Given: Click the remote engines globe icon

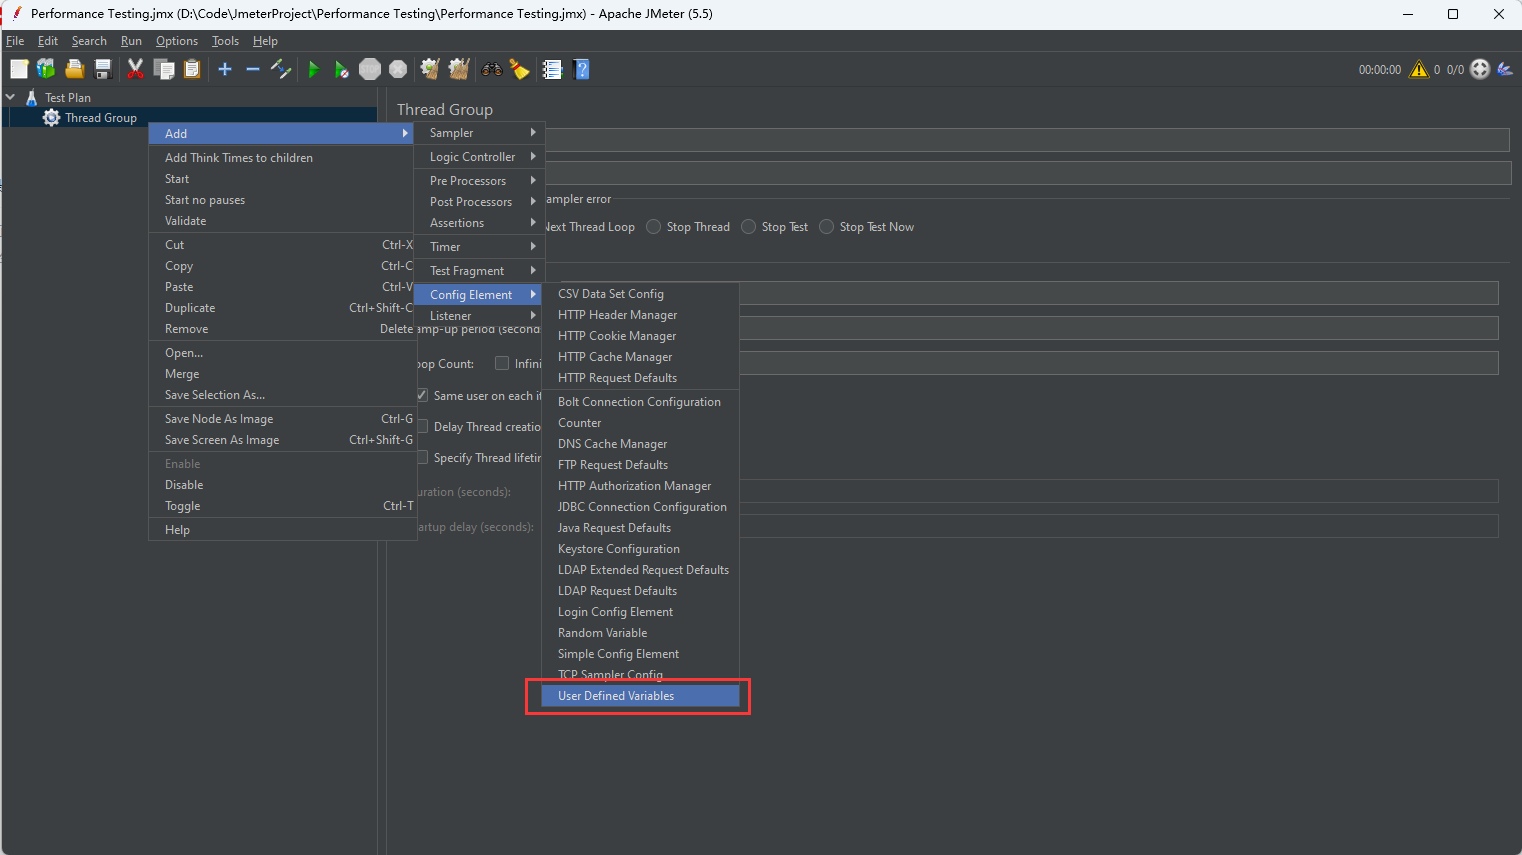Looking at the screenshot, I should [1480, 69].
